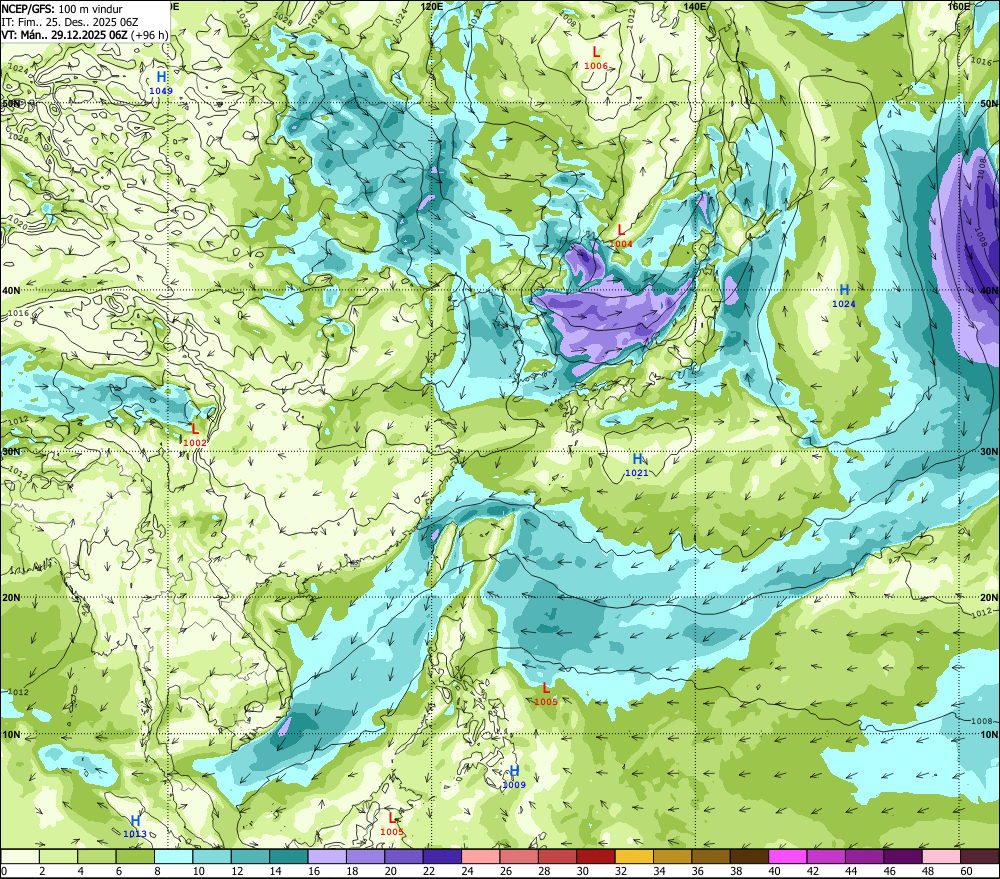1000x879 pixels.
Task: Select the H 1049 high pressure marker
Action: click(x=161, y=83)
